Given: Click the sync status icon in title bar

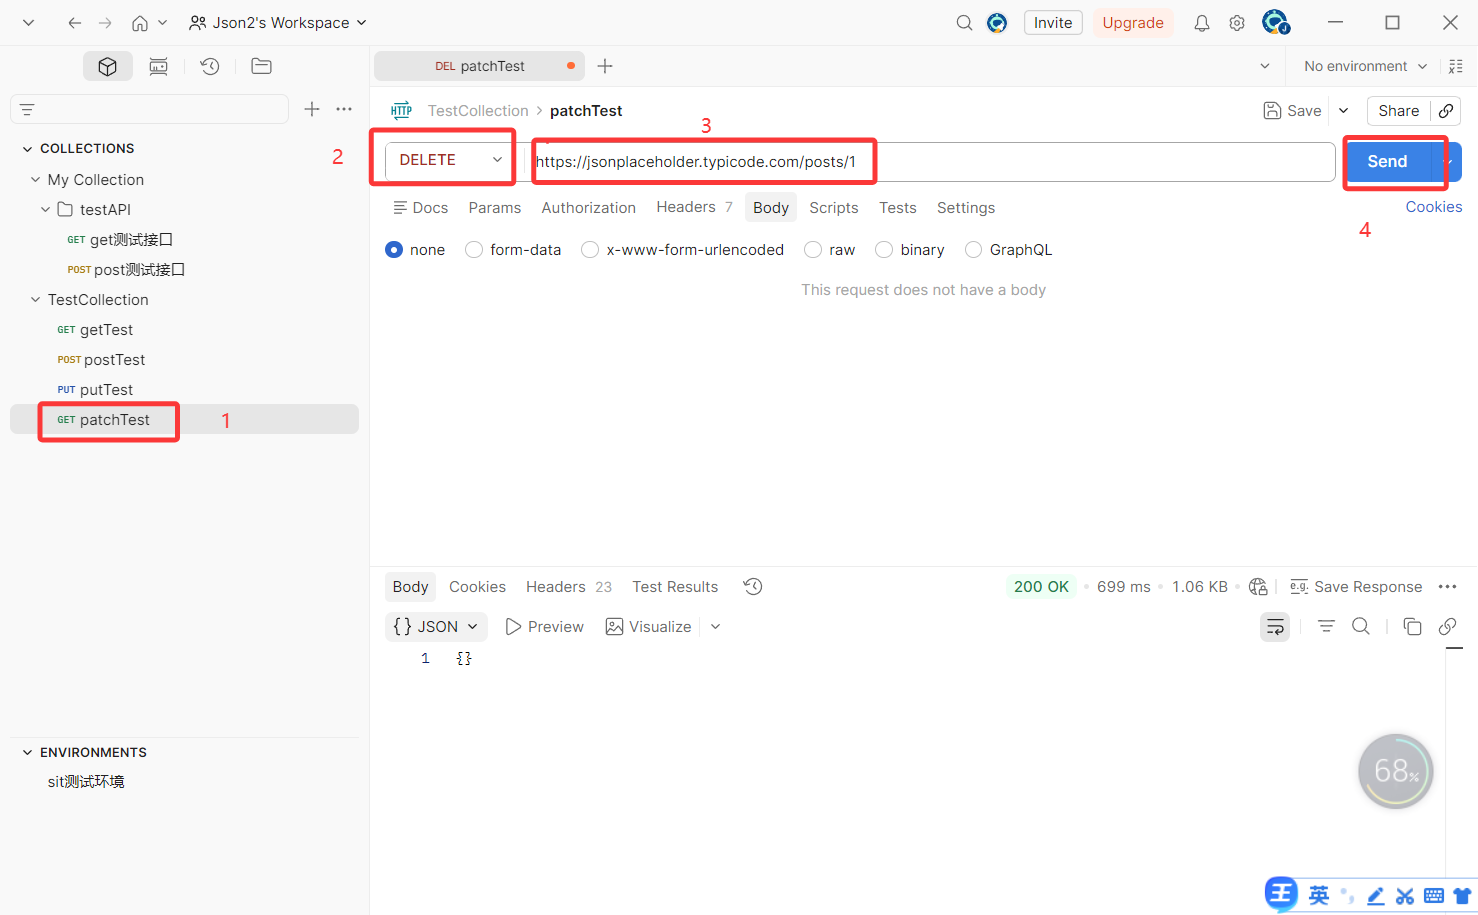Looking at the screenshot, I should [x=997, y=23].
